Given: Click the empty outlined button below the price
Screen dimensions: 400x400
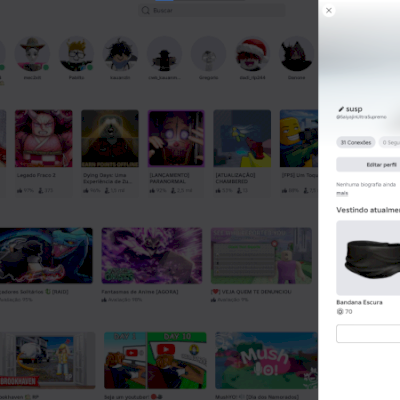Looking at the screenshot, I should (368, 333).
